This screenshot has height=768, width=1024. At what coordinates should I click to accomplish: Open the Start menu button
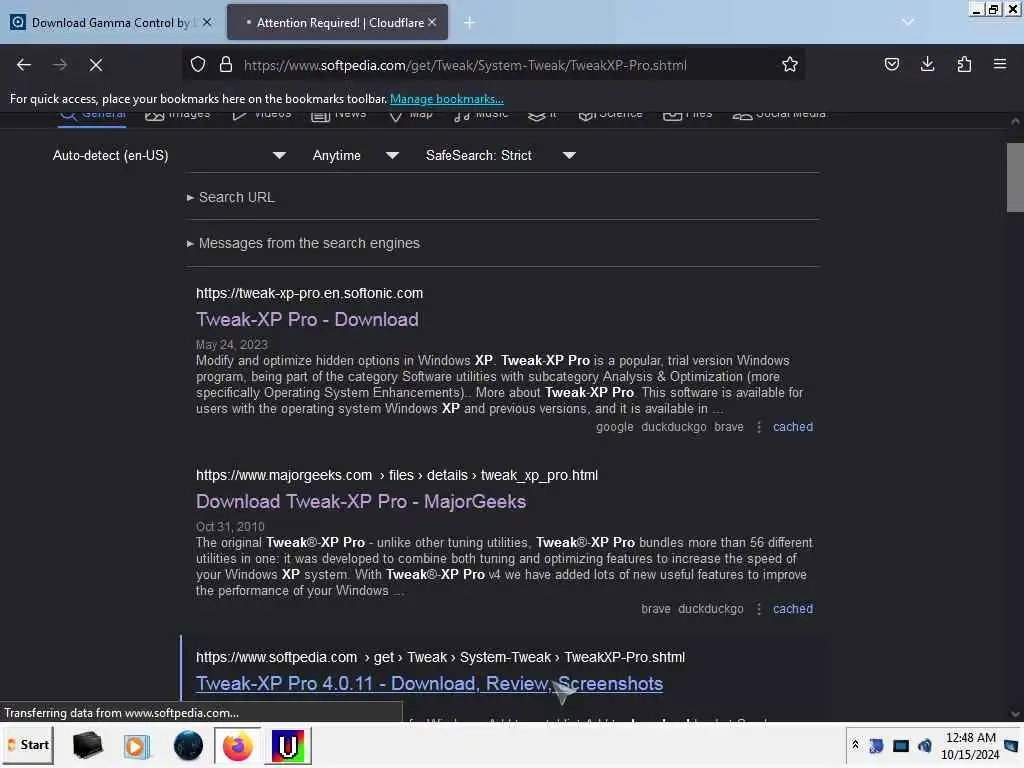pyautogui.click(x=28, y=745)
